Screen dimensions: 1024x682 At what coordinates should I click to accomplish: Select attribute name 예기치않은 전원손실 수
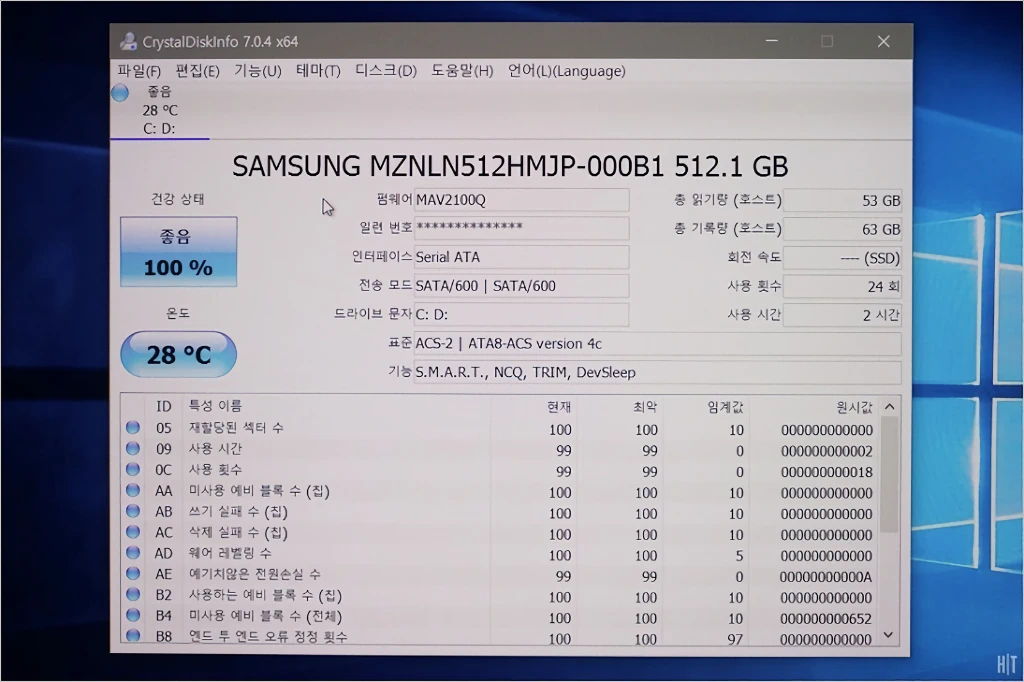coord(255,574)
